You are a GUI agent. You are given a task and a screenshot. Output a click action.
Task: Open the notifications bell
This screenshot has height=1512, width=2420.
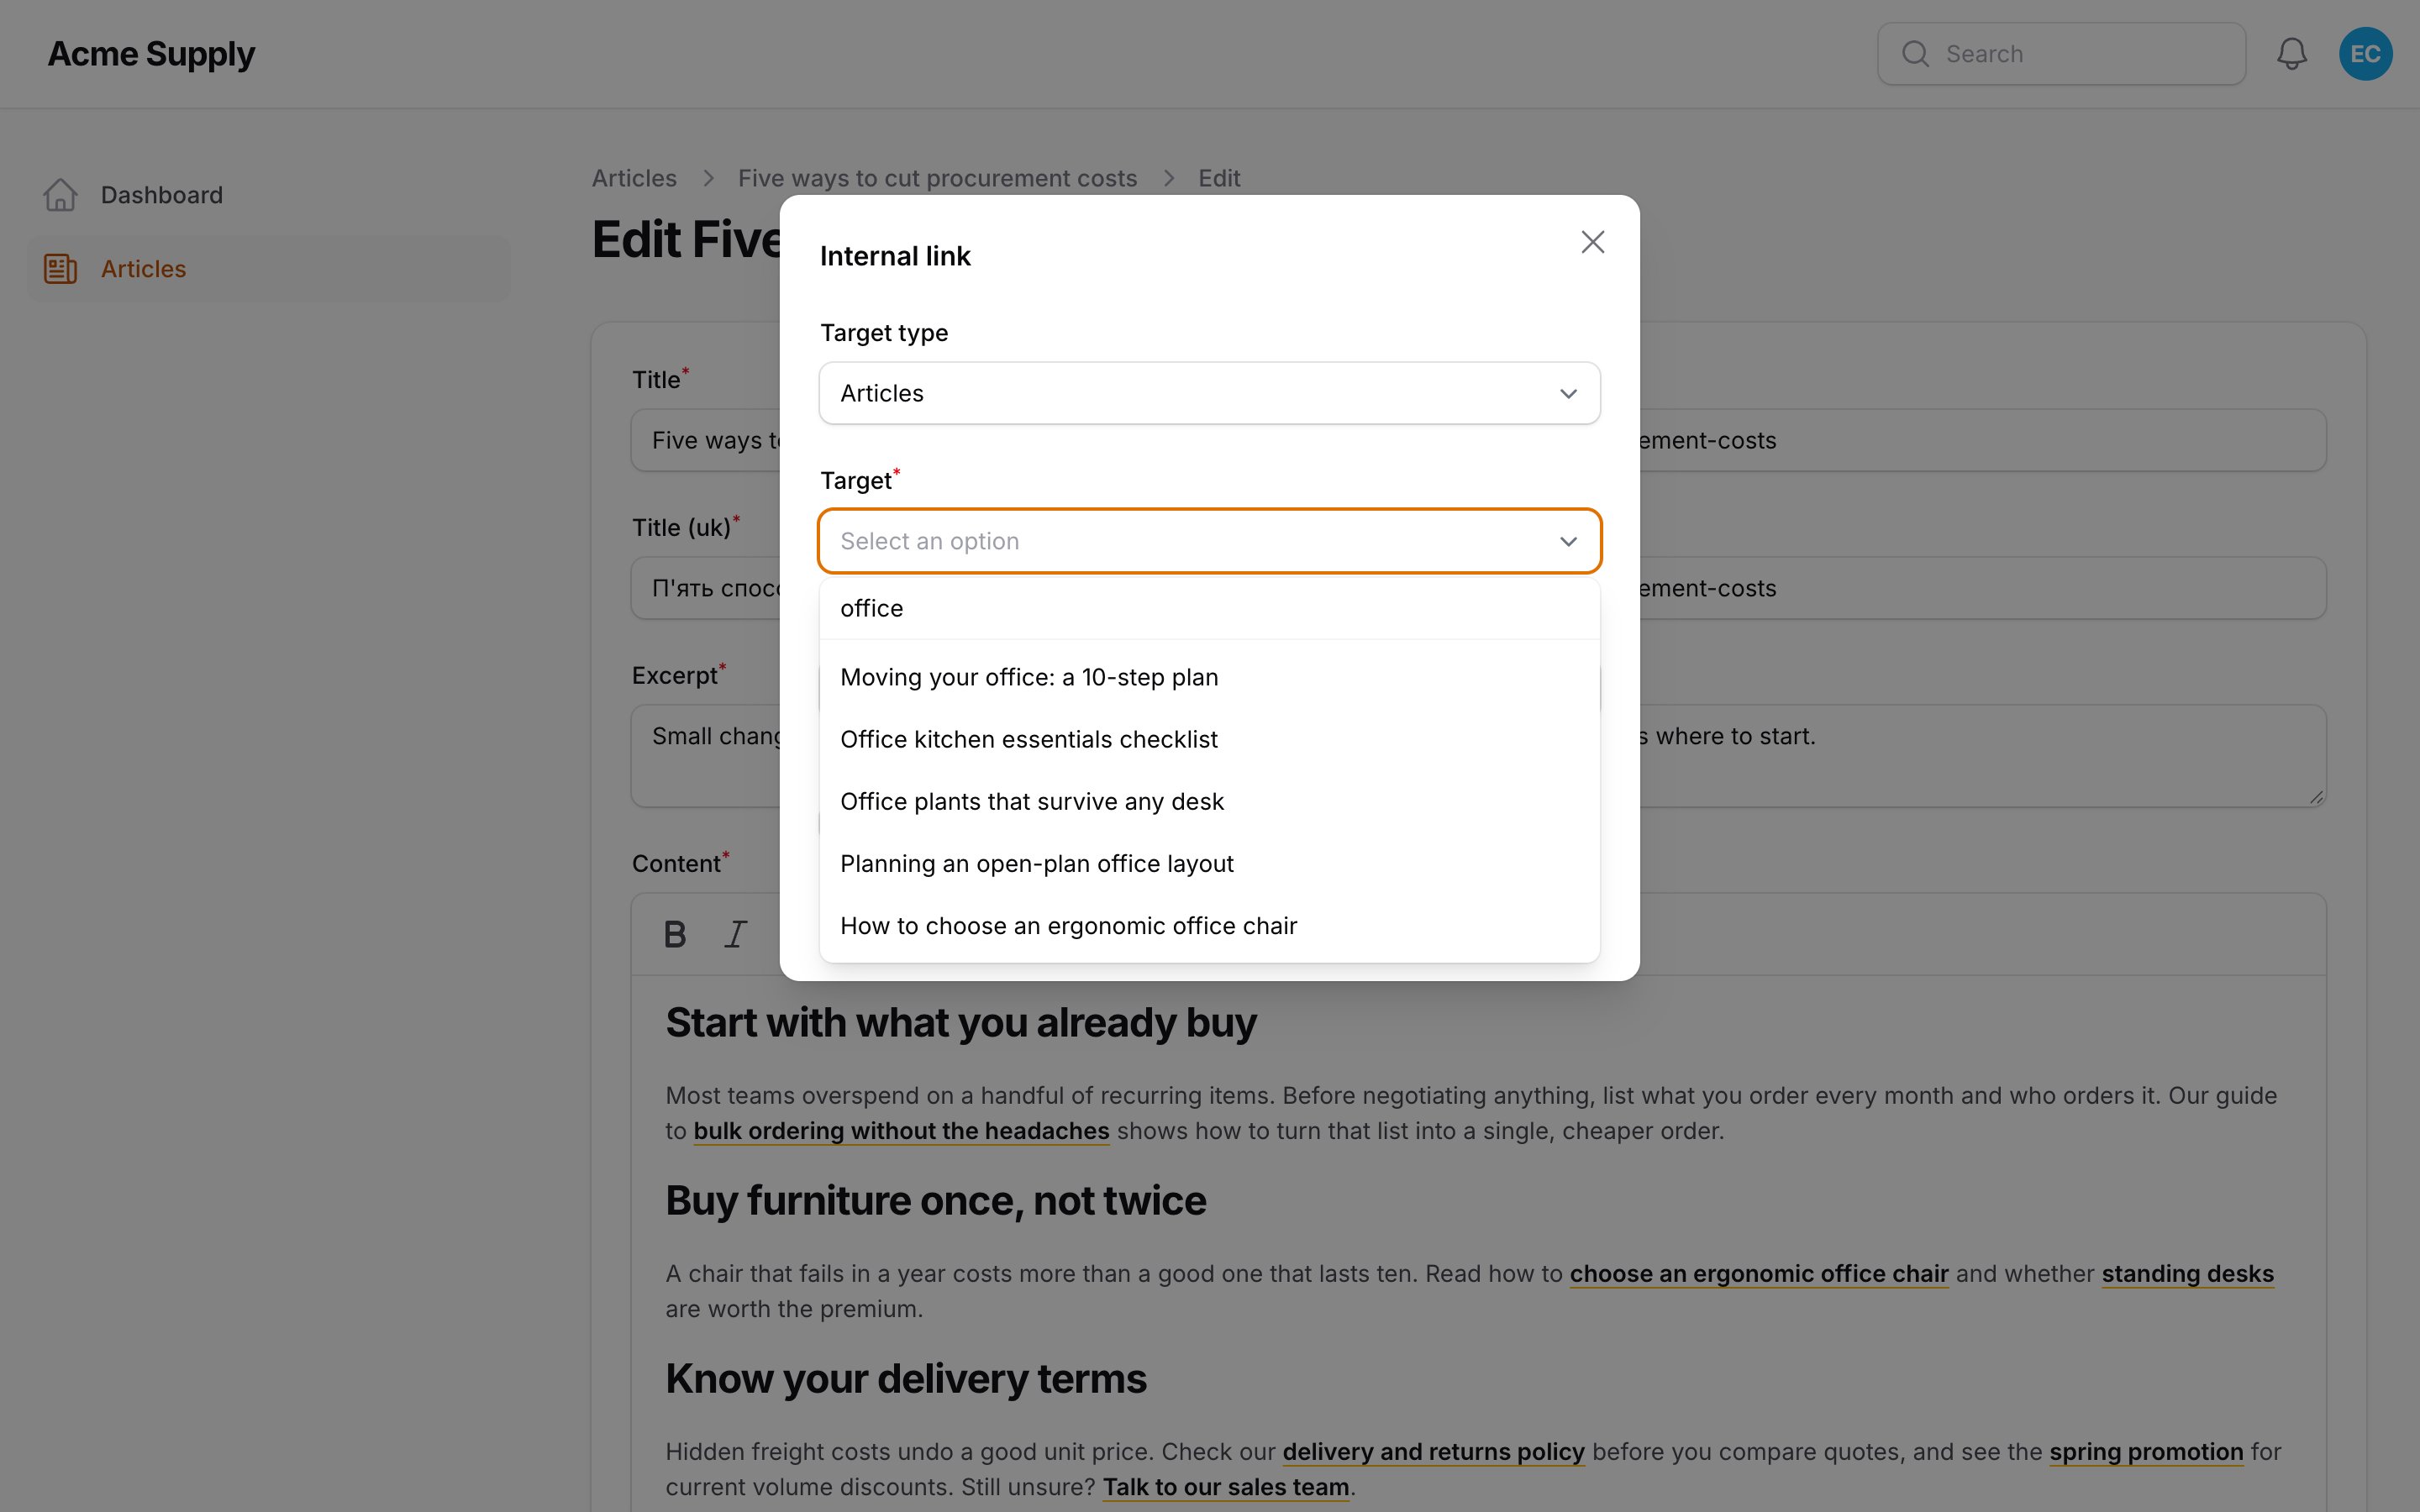click(2291, 54)
